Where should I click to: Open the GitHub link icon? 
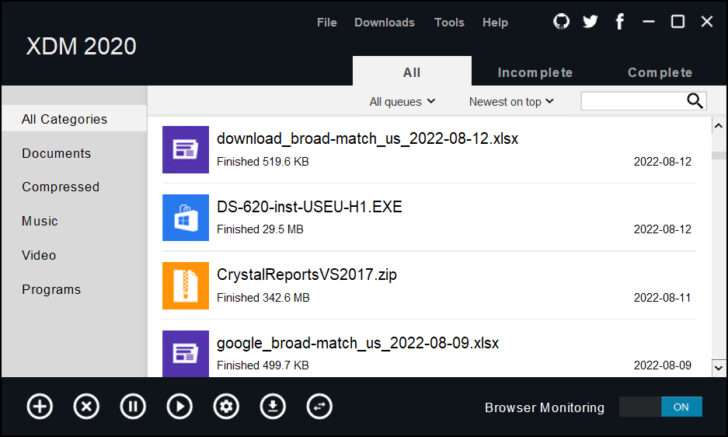coord(561,21)
